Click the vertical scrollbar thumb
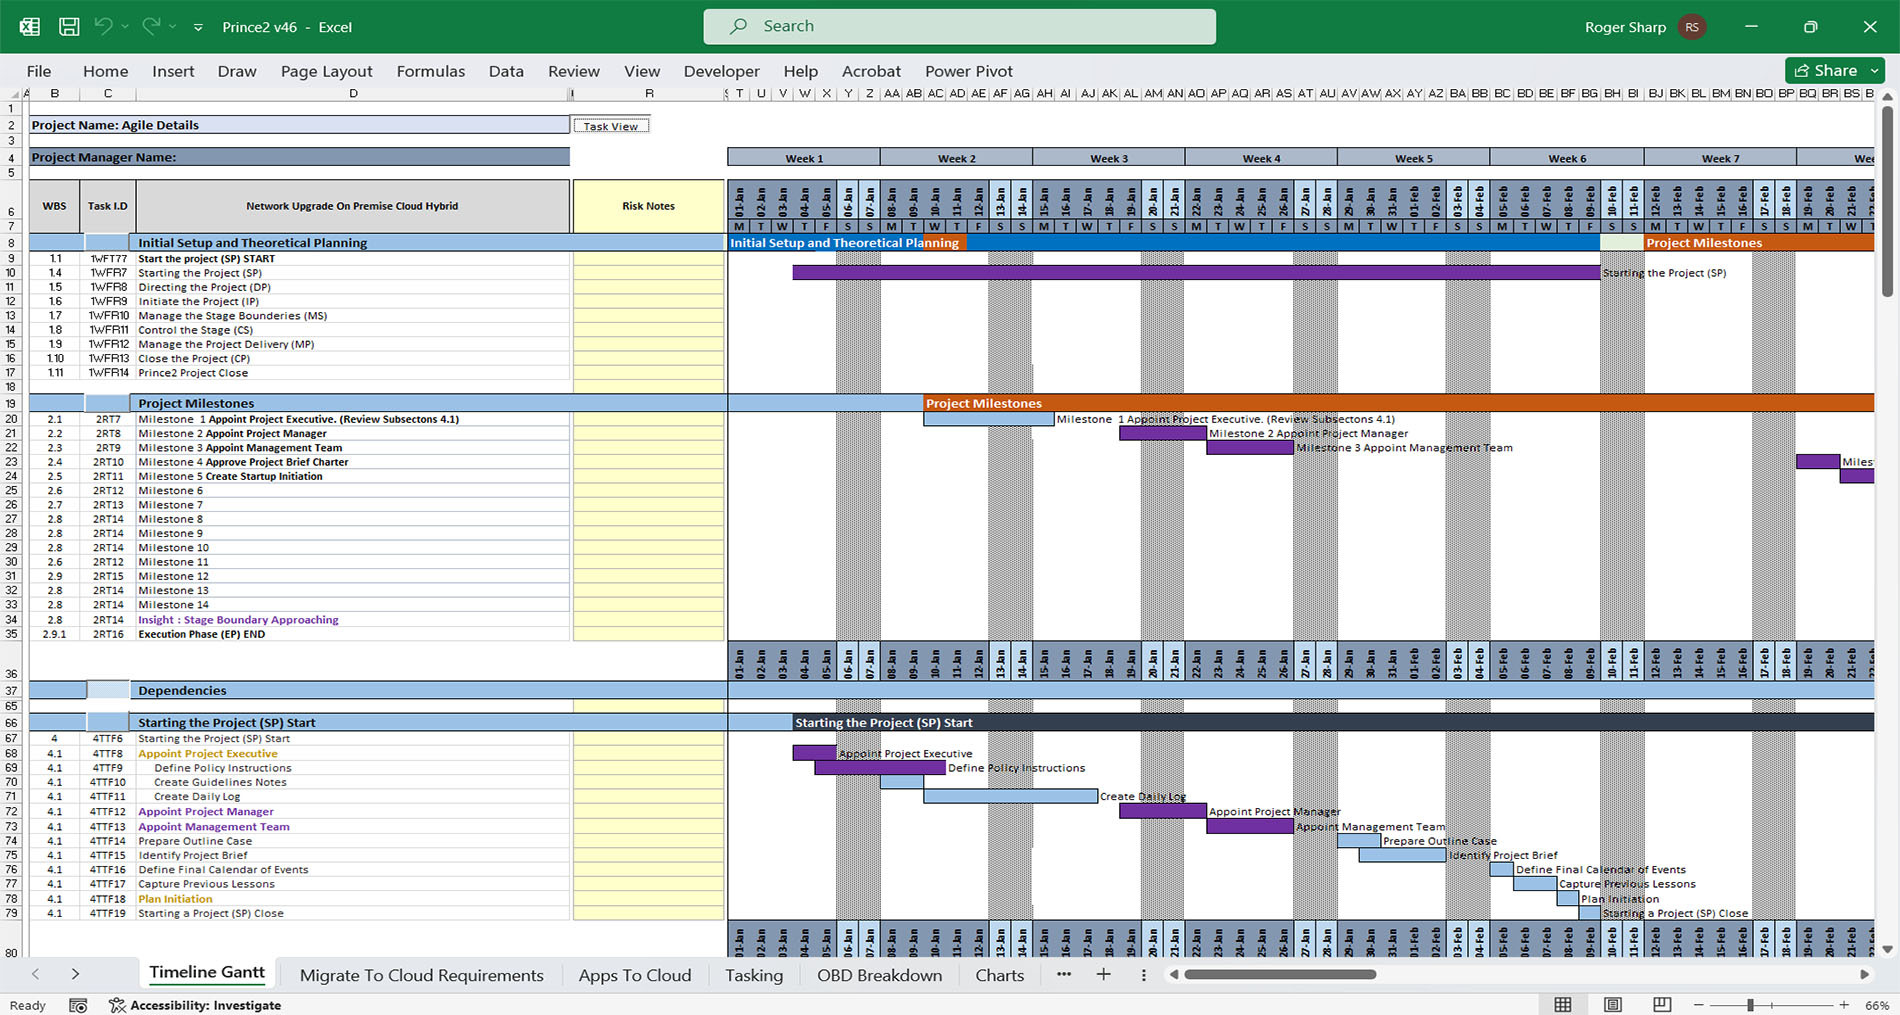 1887,202
